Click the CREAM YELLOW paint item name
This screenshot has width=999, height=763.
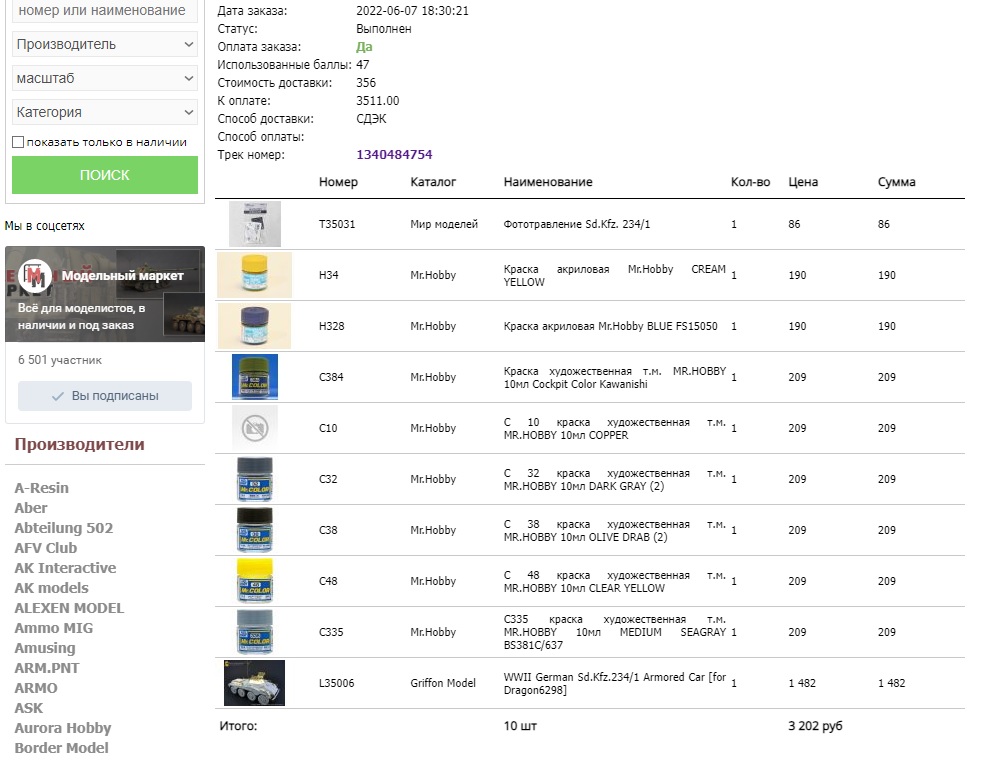614,275
